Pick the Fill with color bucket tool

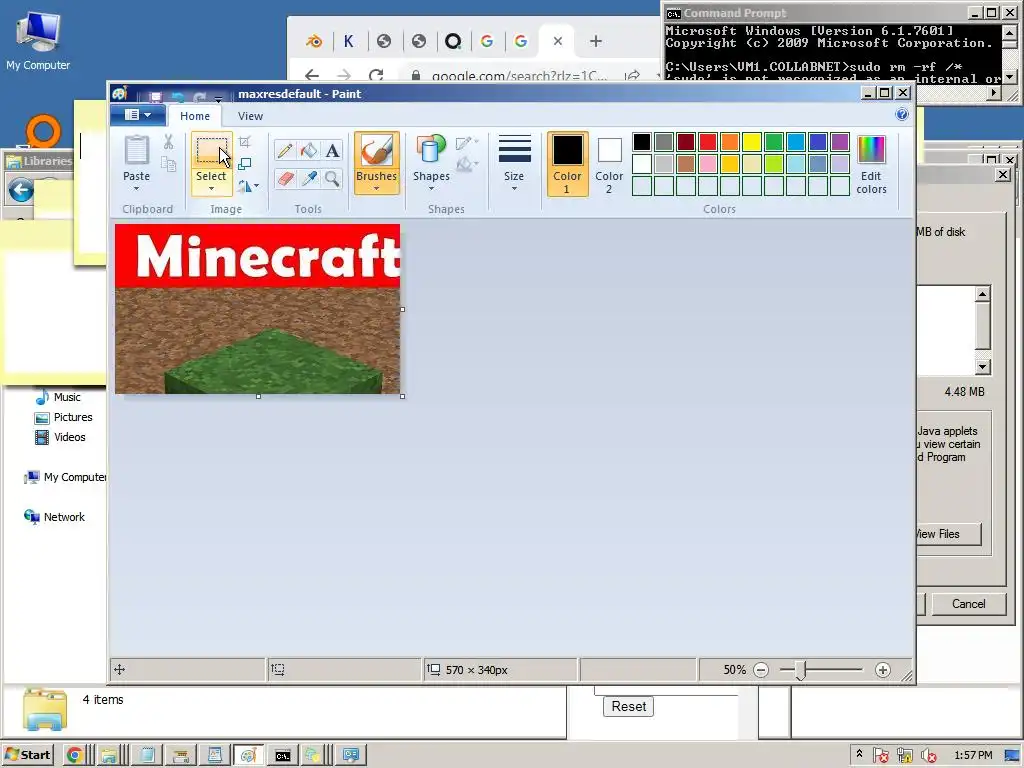pos(309,151)
